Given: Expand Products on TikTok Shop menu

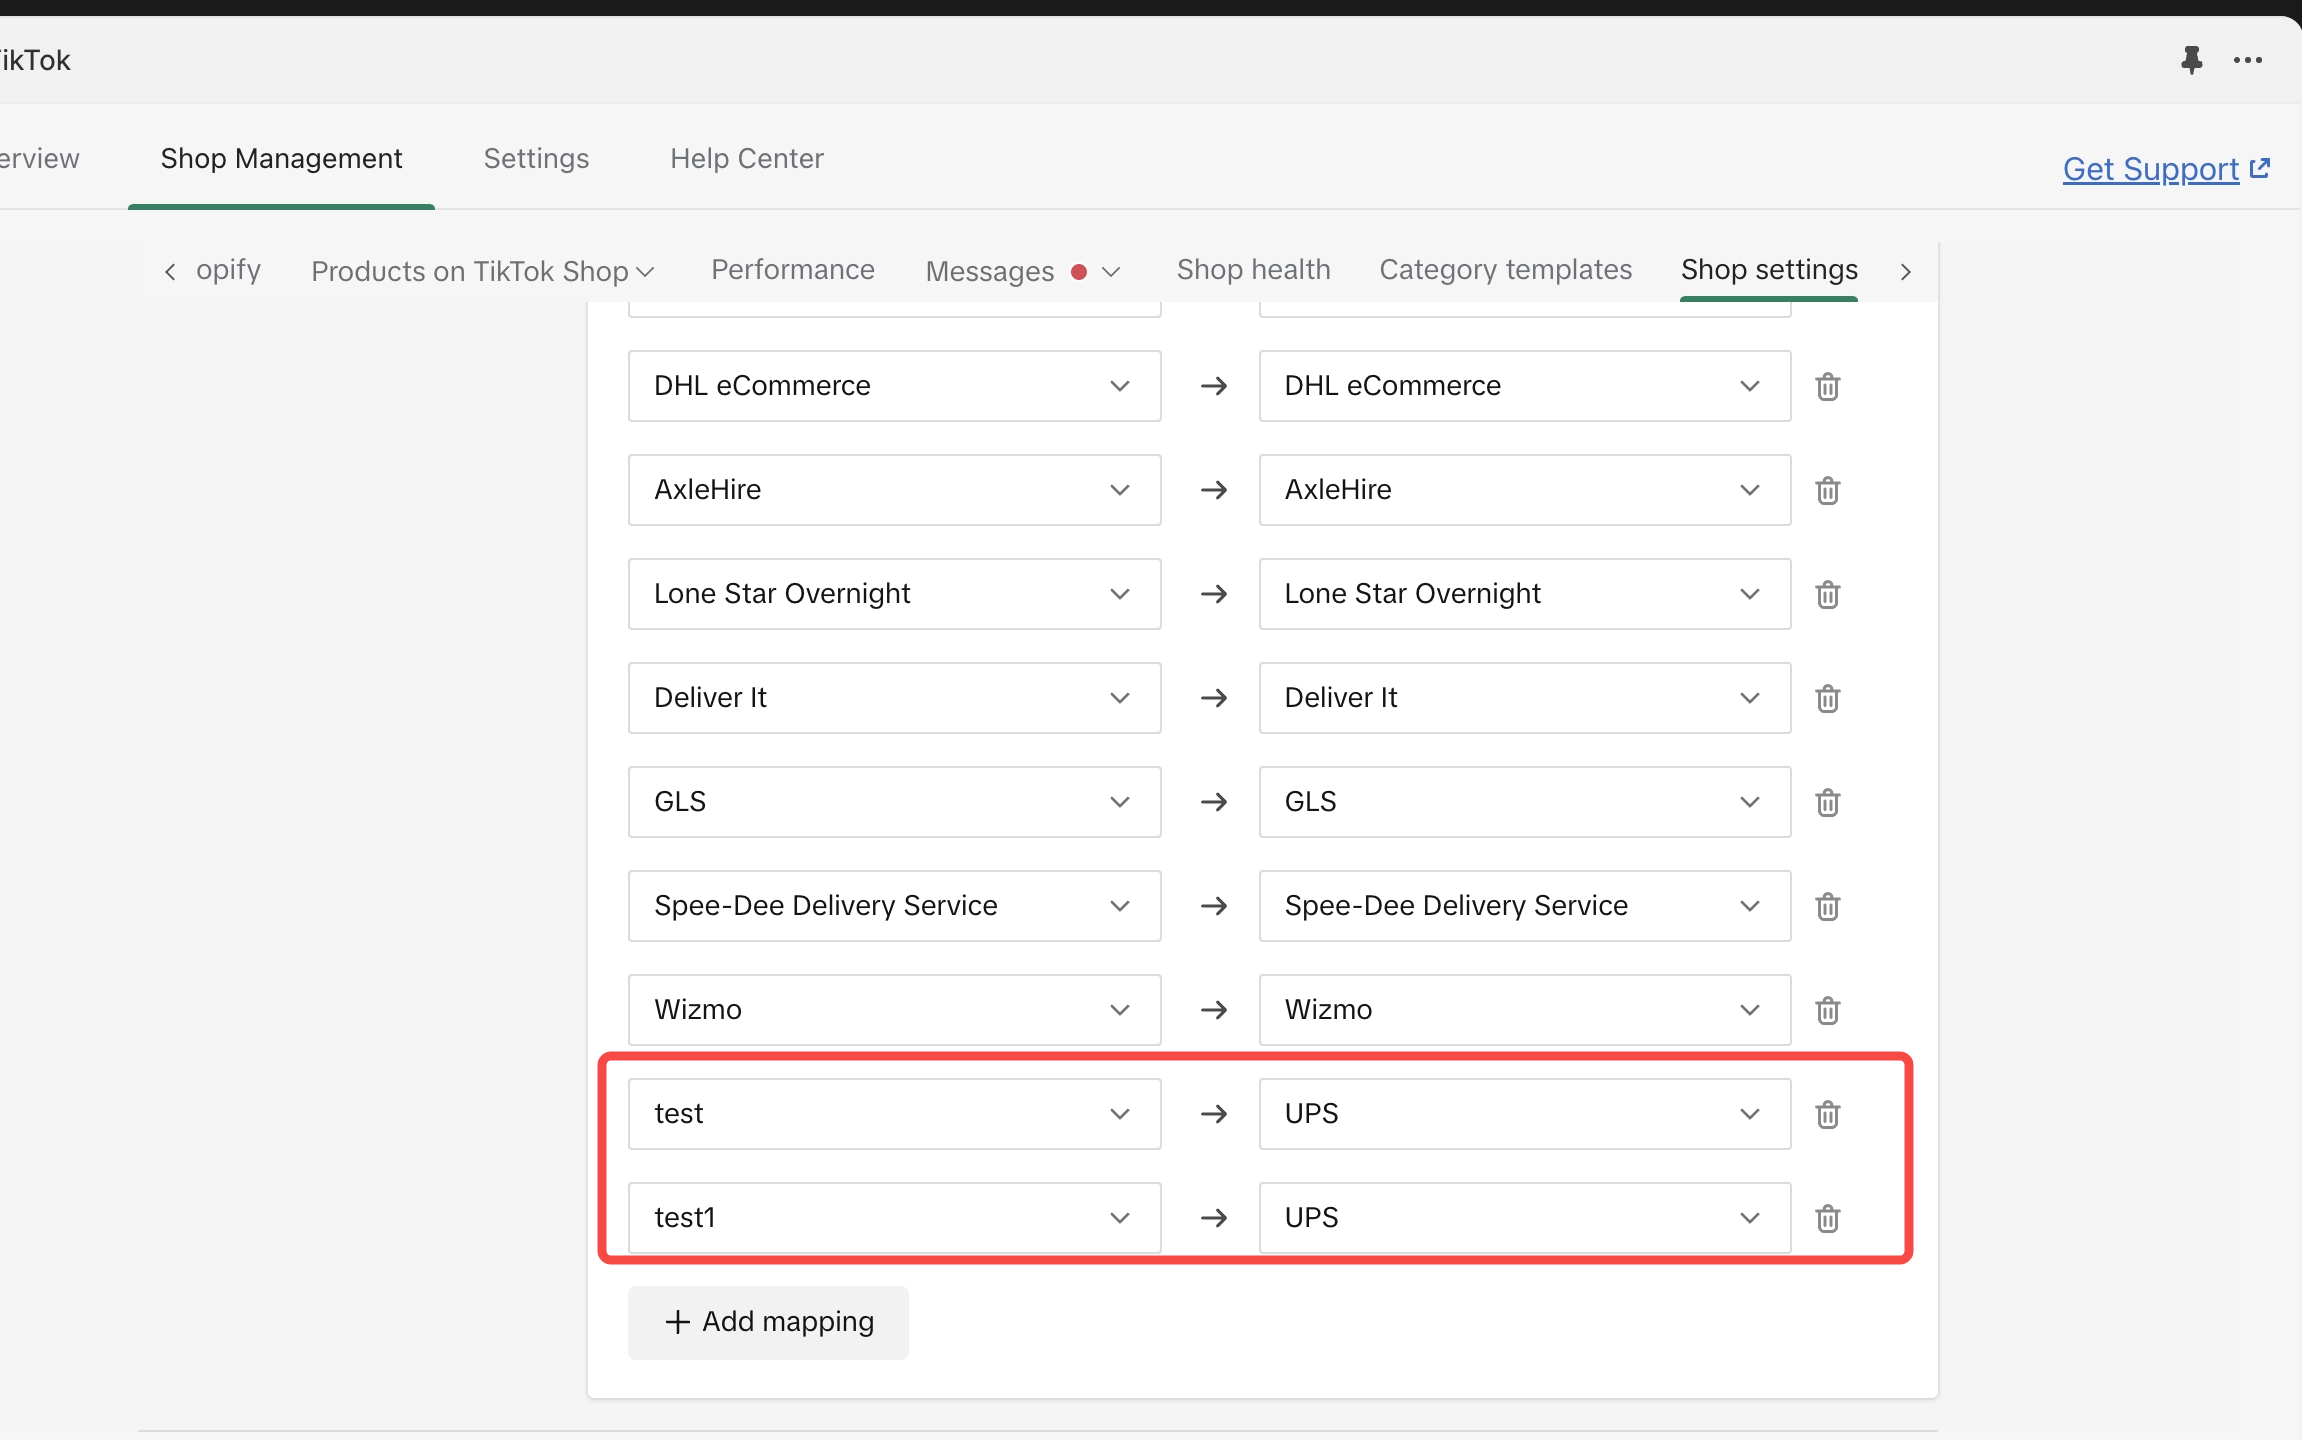Looking at the screenshot, I should point(482,271).
